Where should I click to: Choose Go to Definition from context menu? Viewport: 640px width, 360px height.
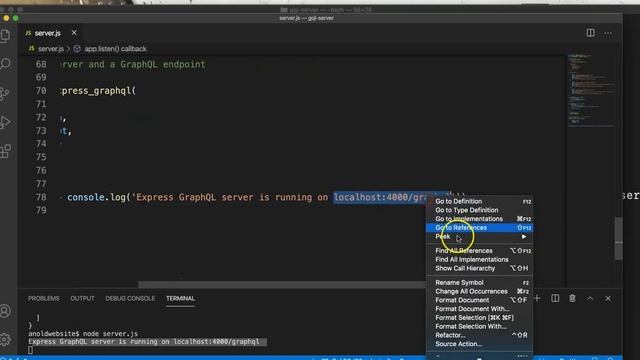coord(479,201)
